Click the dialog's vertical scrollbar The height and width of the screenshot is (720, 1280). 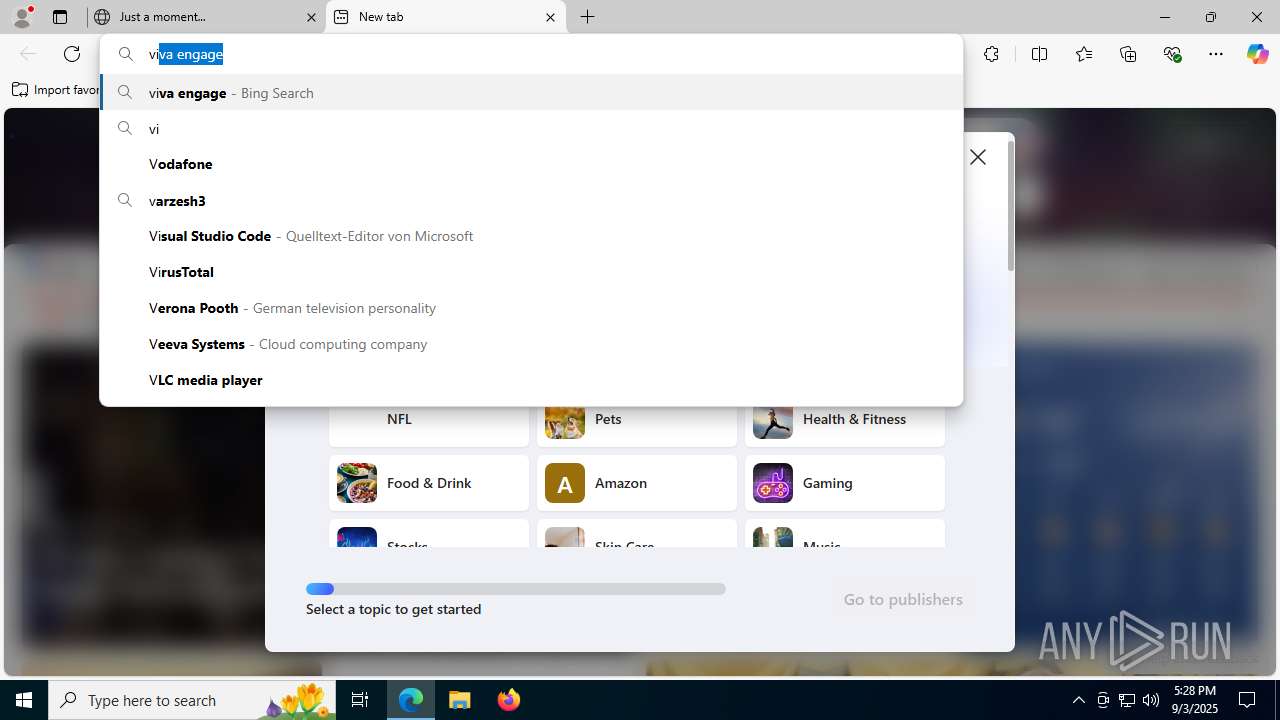point(1010,205)
